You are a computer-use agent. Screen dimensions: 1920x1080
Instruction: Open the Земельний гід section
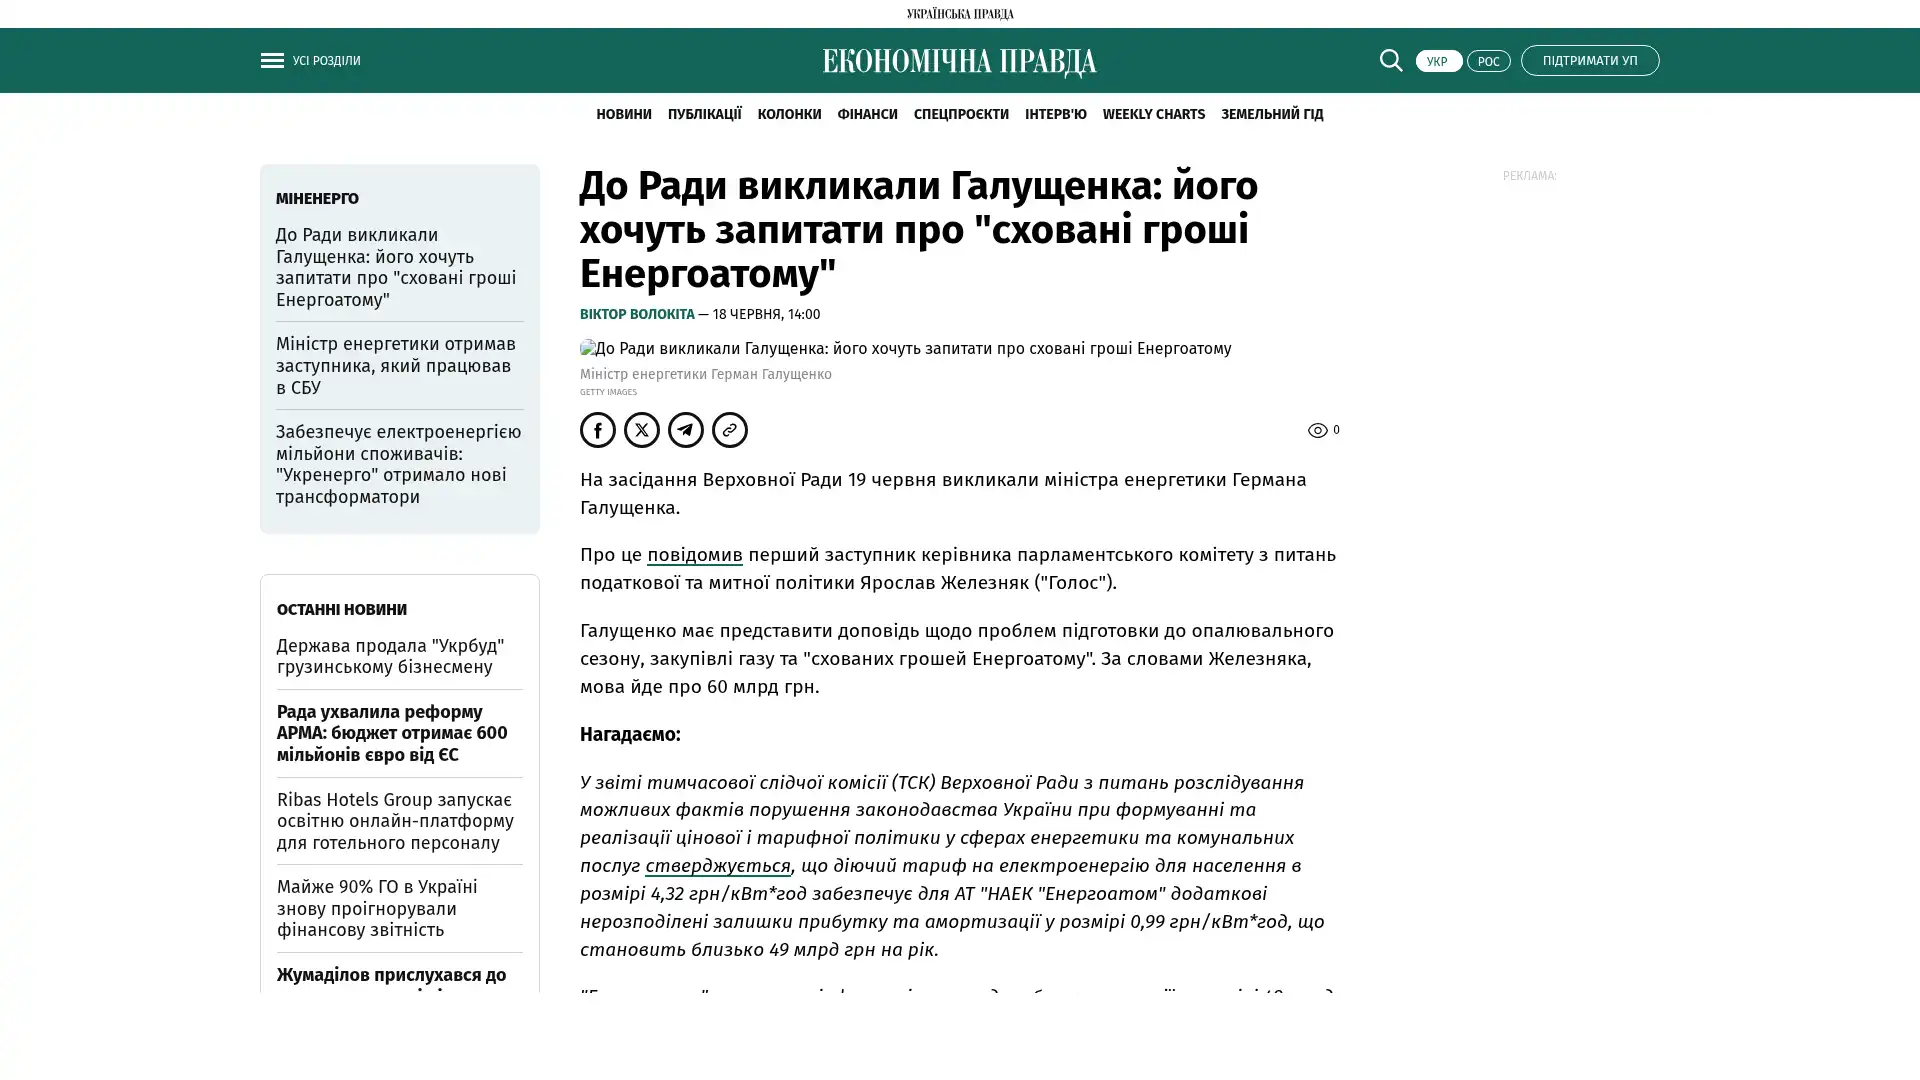(1271, 114)
